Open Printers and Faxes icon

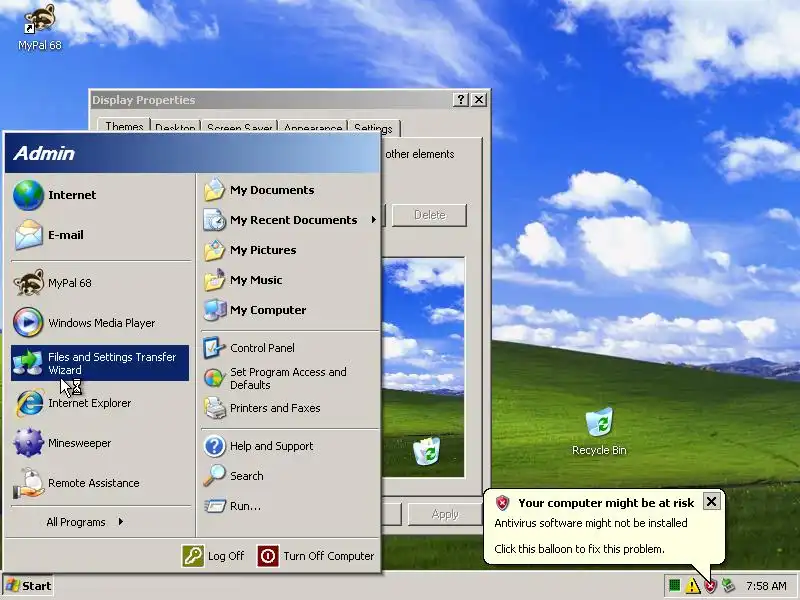click(x=214, y=408)
